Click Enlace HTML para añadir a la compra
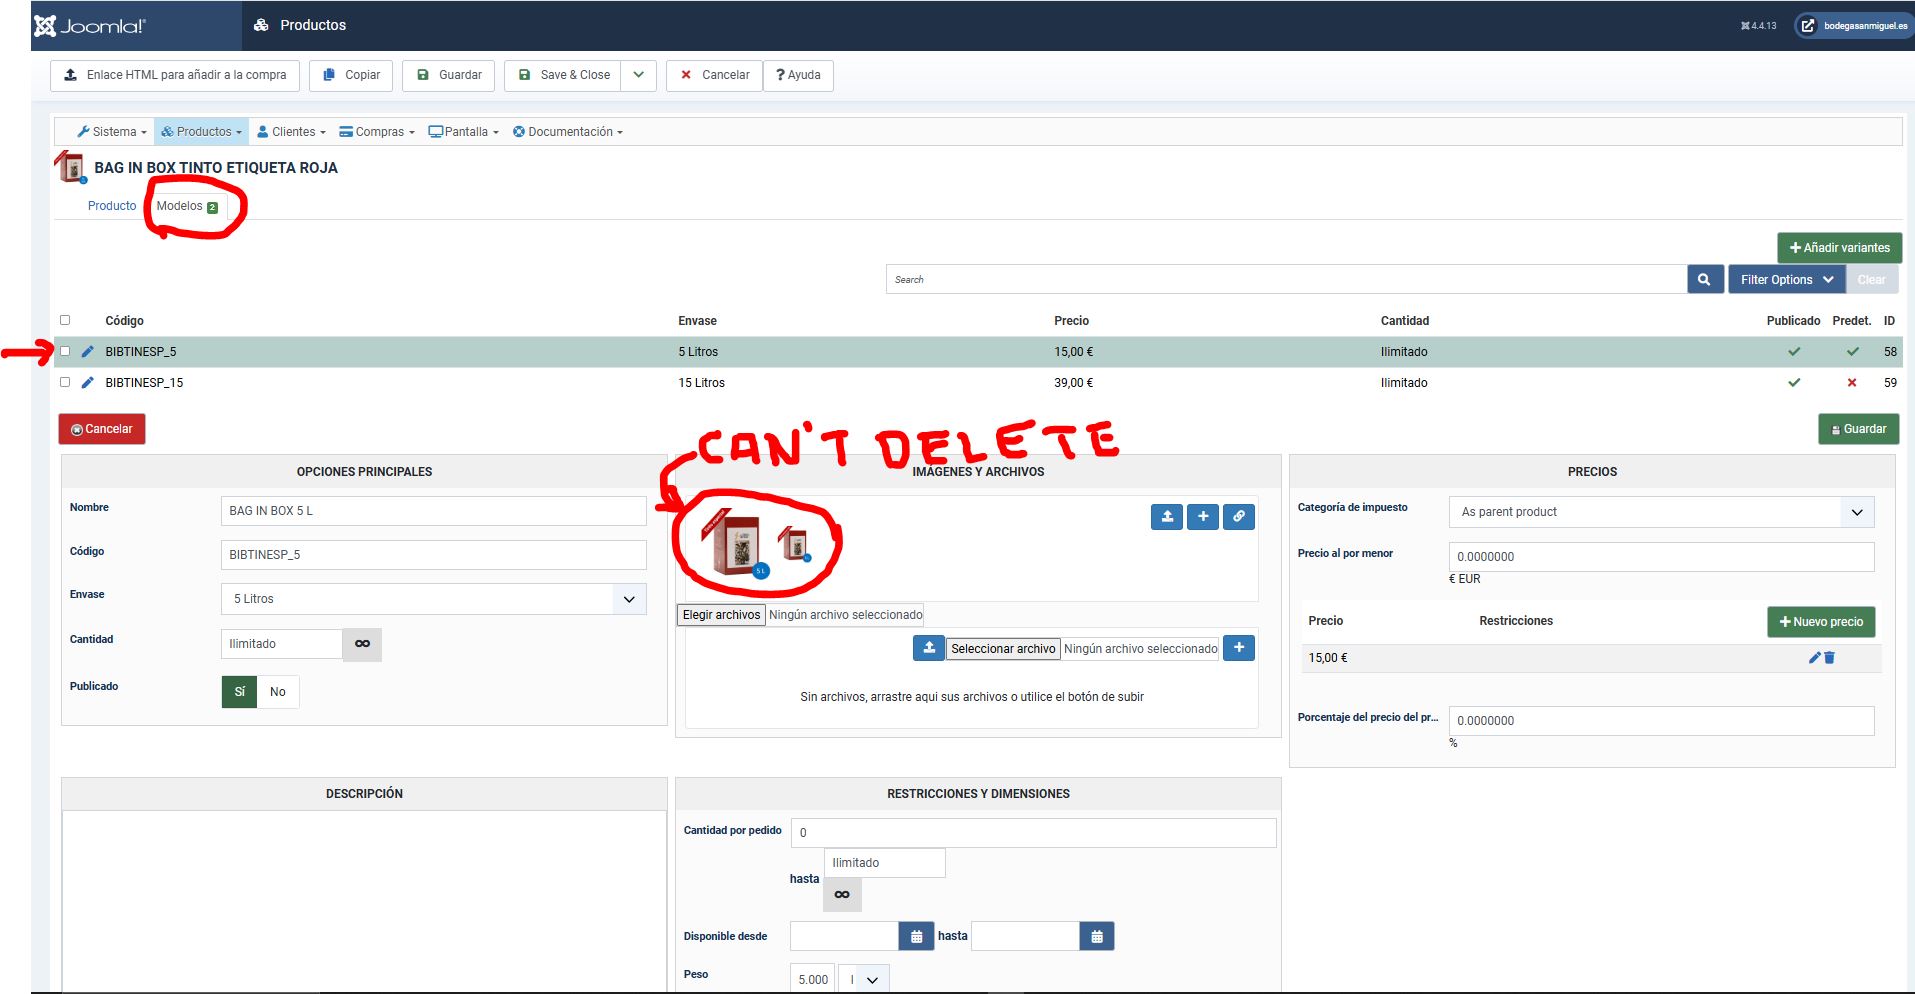This screenshot has height=994, width=1915. pos(175,75)
